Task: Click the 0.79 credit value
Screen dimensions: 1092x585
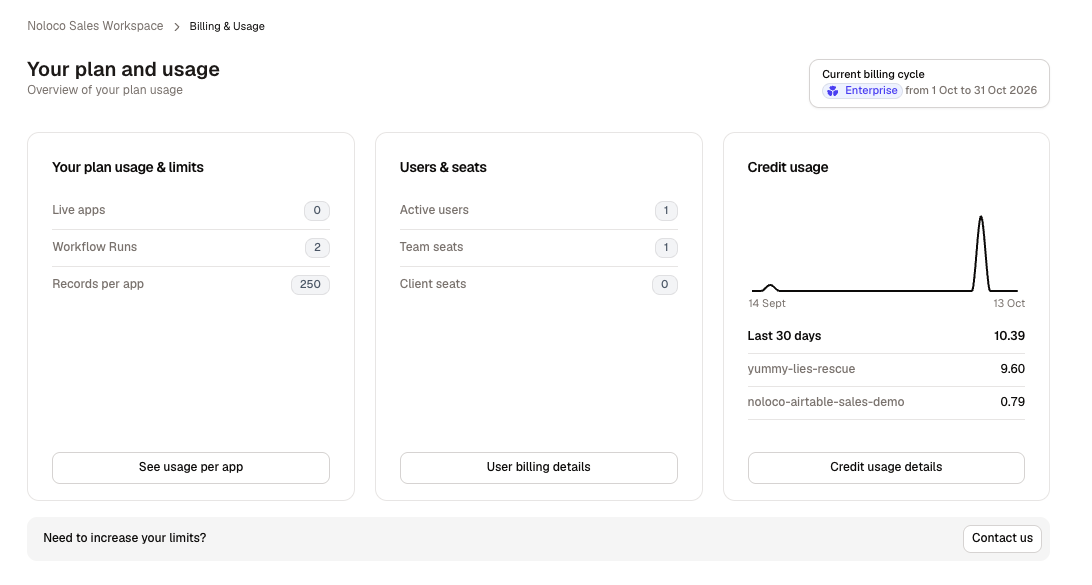Action: (x=1013, y=402)
